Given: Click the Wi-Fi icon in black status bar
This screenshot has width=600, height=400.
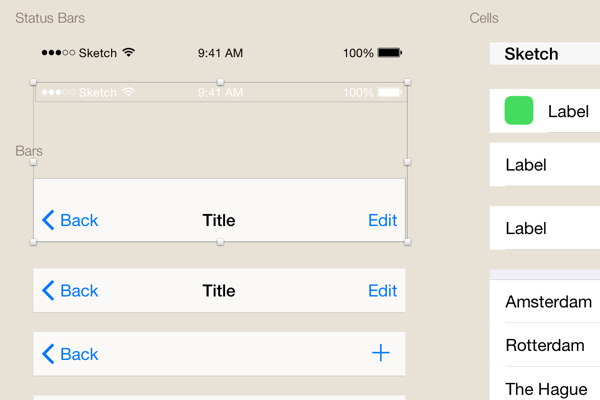Looking at the screenshot, I should tap(129, 52).
